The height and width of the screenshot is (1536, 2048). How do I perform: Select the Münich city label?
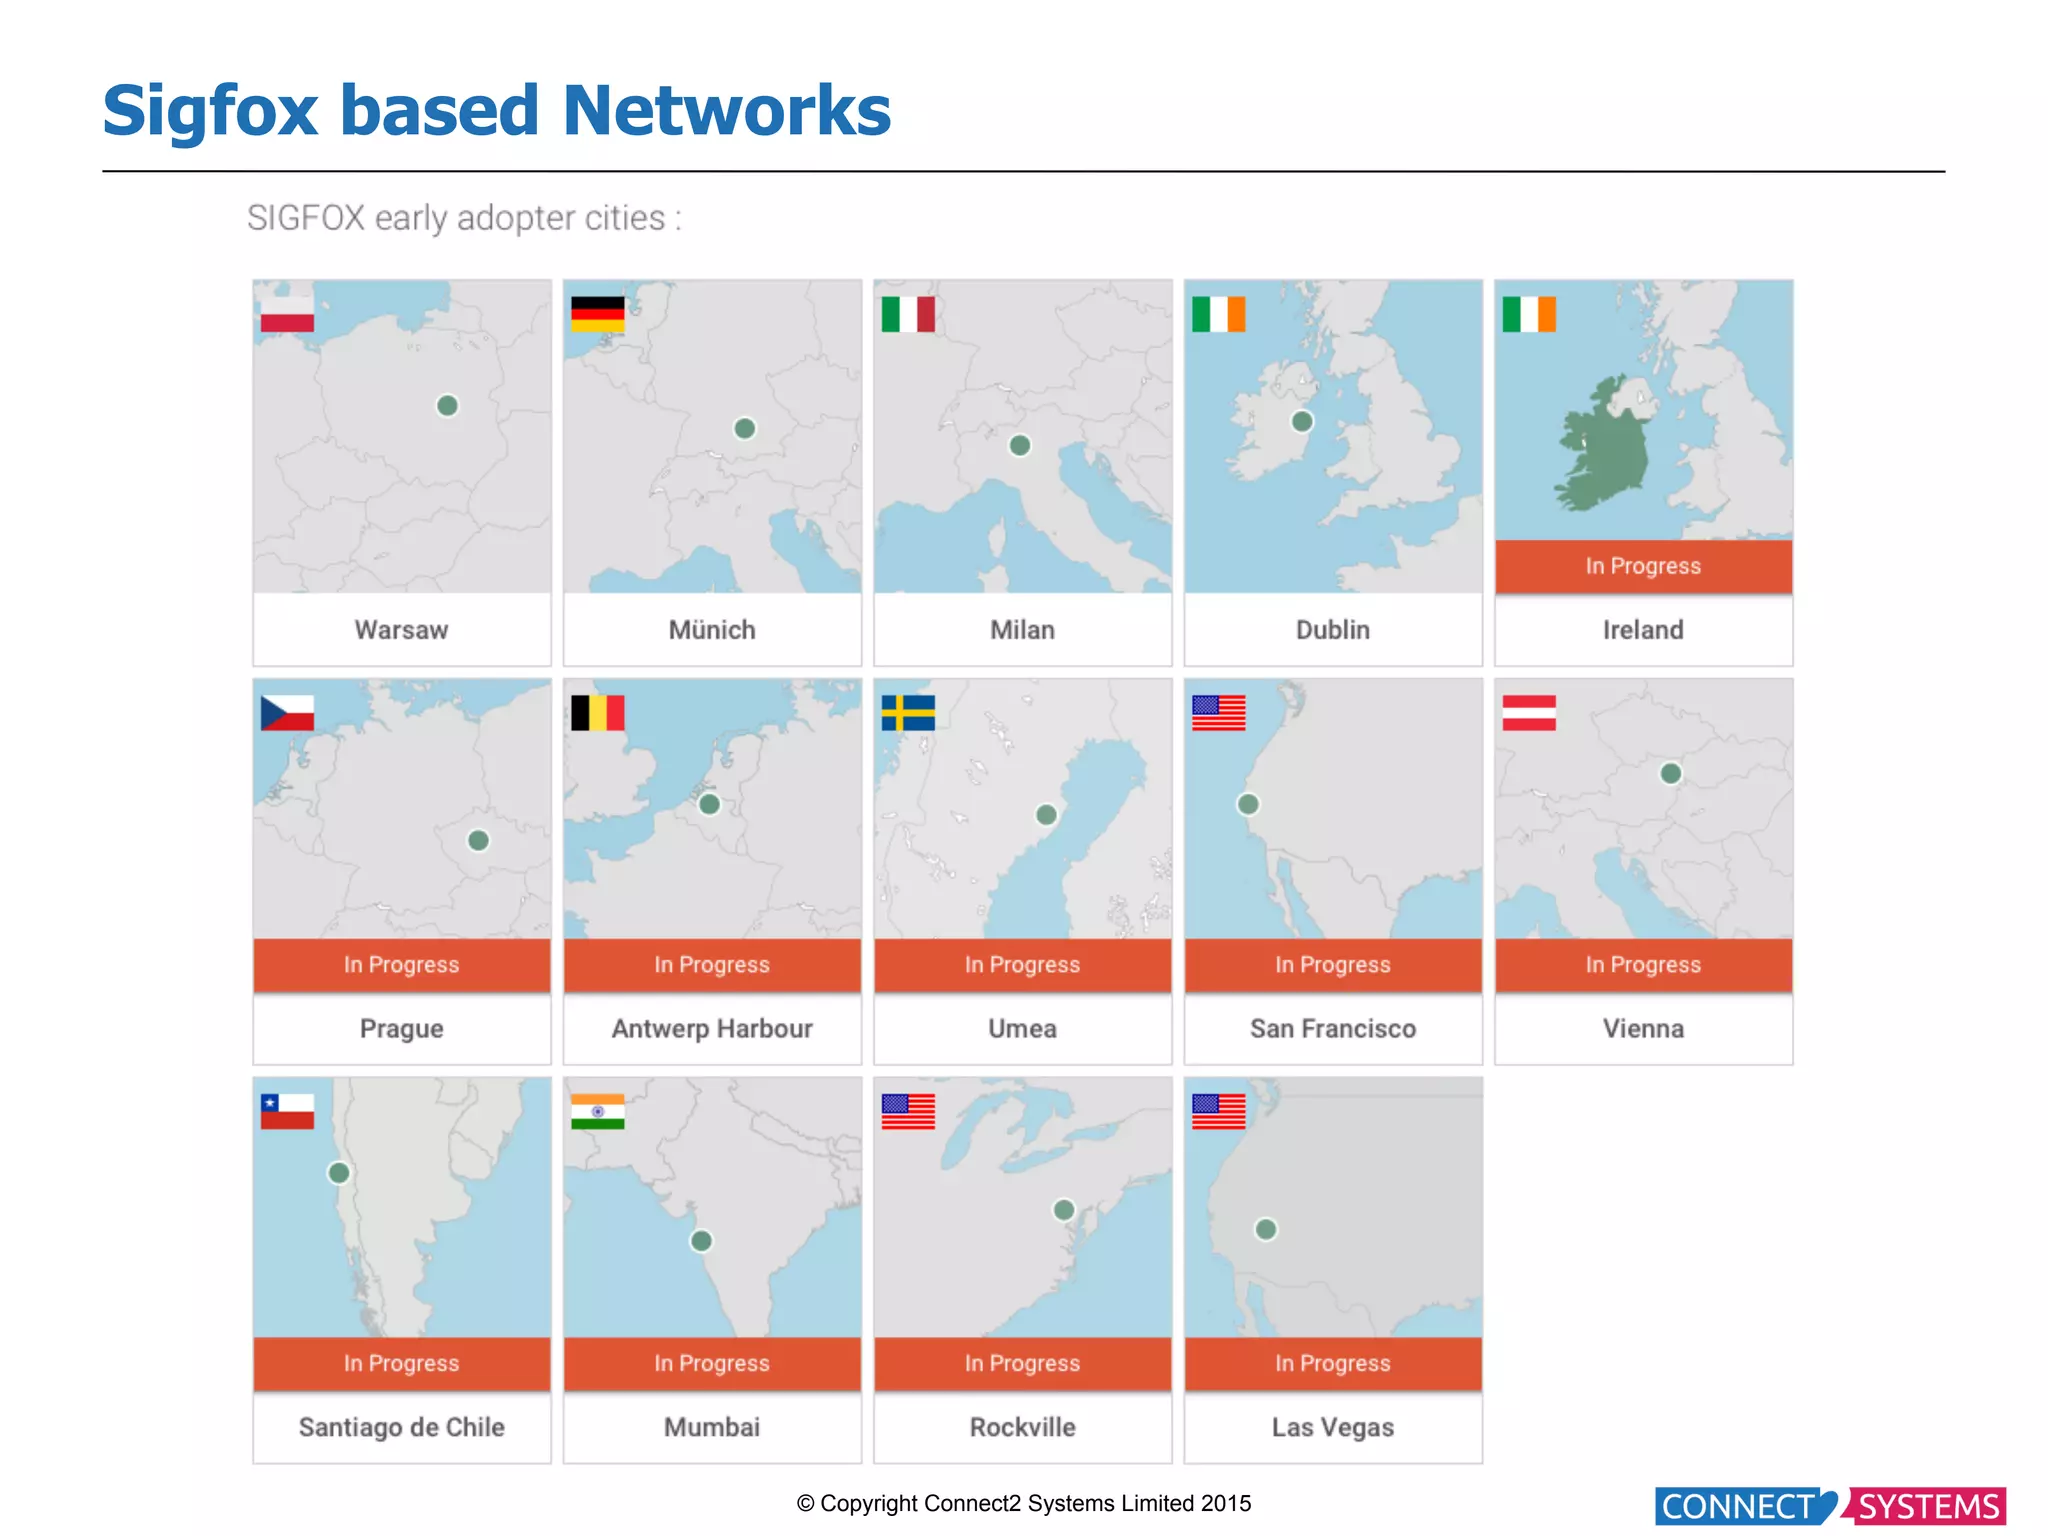coord(712,630)
